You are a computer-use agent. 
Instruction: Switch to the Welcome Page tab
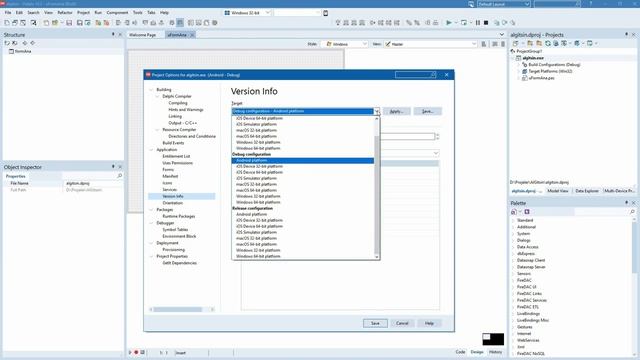click(x=142, y=35)
